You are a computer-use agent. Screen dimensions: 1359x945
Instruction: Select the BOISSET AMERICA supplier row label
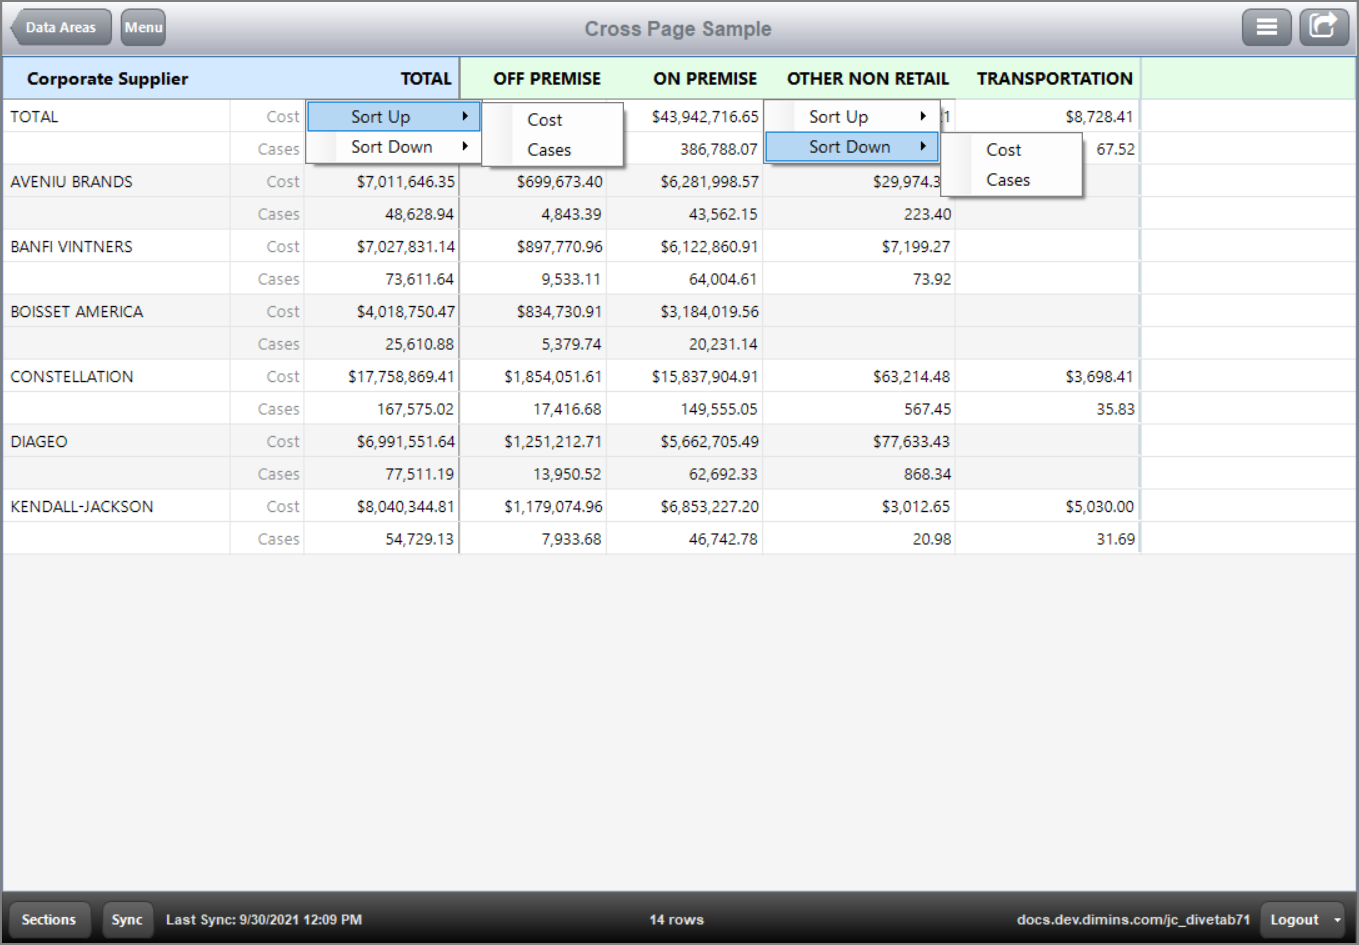[x=77, y=312]
